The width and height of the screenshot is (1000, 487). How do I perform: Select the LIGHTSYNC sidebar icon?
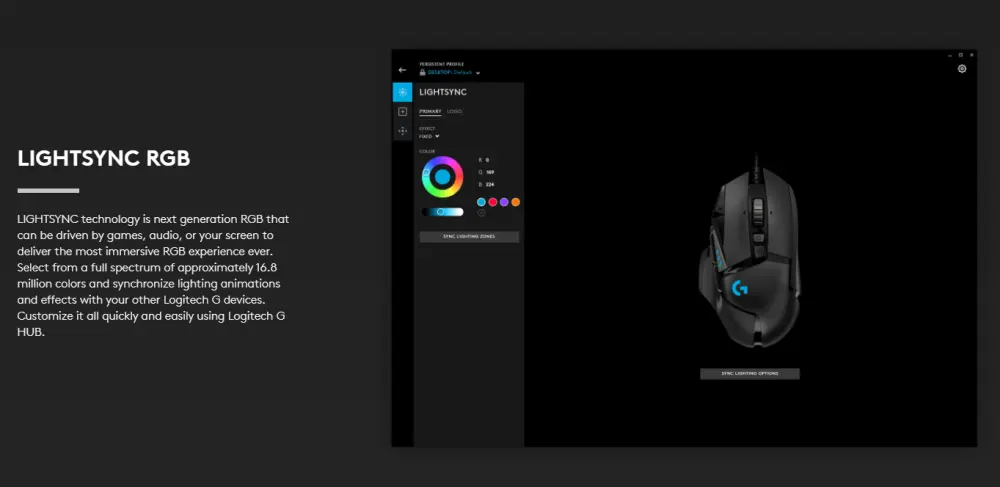(402, 92)
